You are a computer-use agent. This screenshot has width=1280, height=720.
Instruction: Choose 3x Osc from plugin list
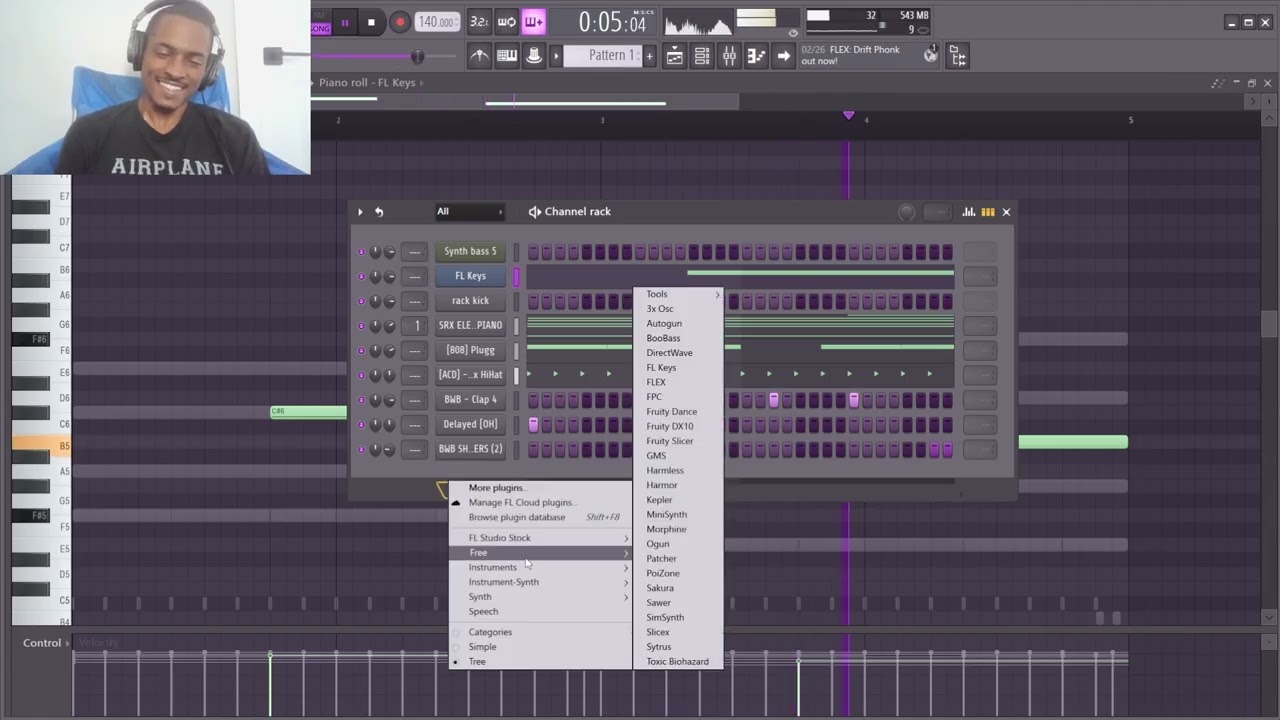coord(678,309)
